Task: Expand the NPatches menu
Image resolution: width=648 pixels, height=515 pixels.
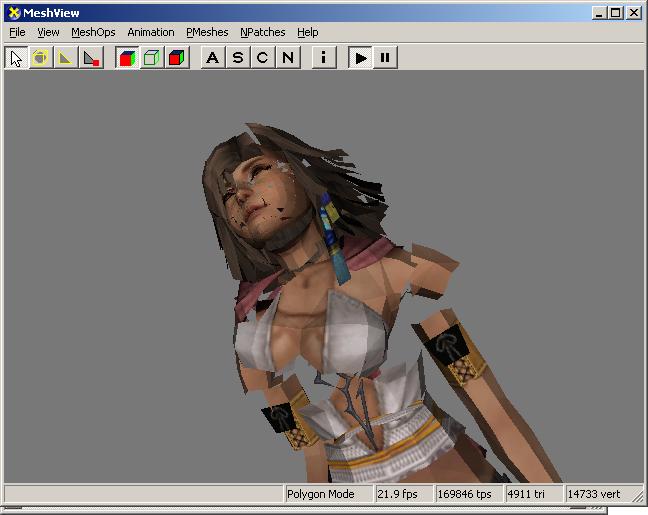Action: click(263, 32)
